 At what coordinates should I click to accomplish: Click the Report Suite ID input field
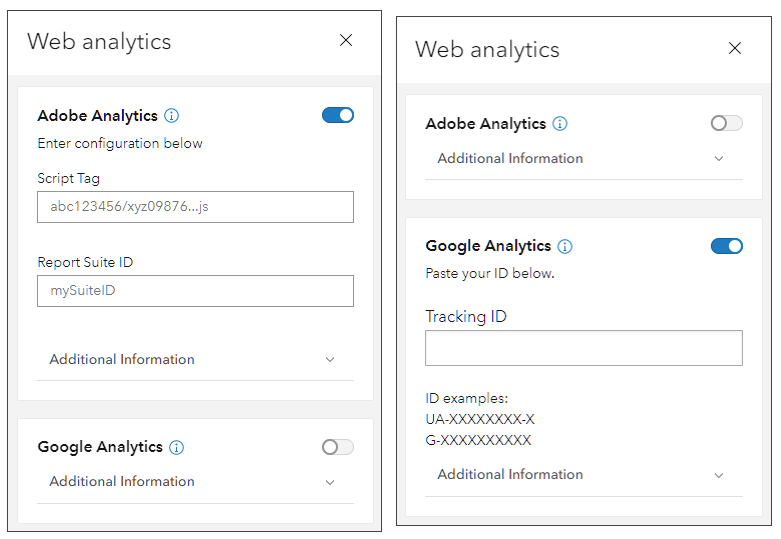click(195, 291)
